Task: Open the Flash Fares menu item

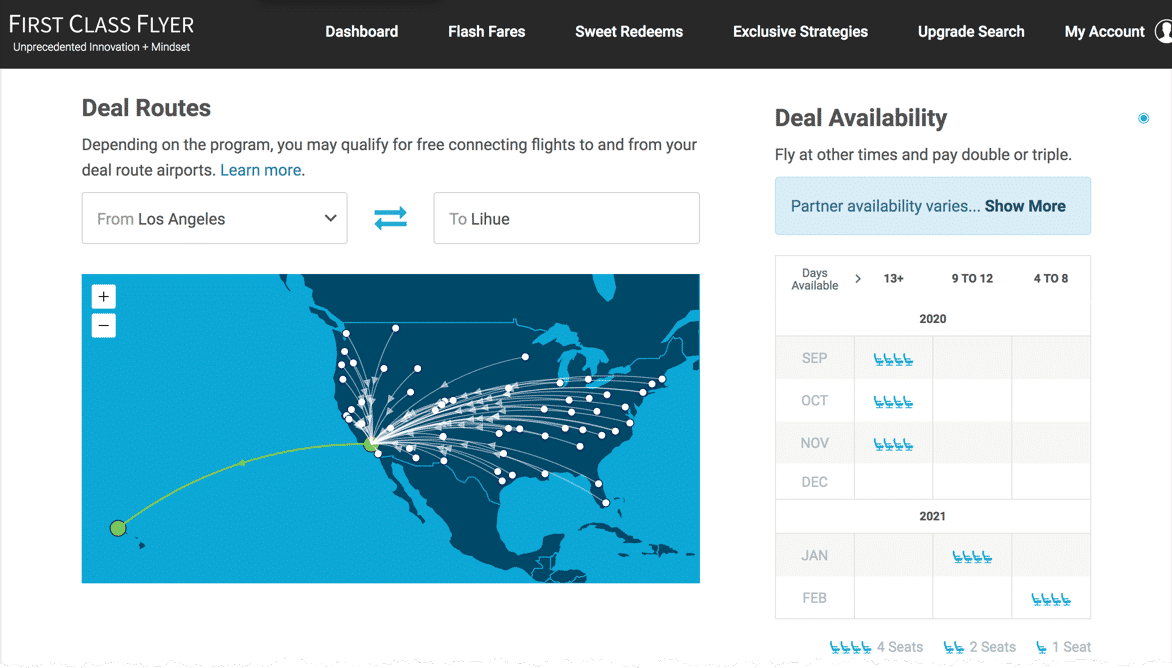Action: click(486, 32)
